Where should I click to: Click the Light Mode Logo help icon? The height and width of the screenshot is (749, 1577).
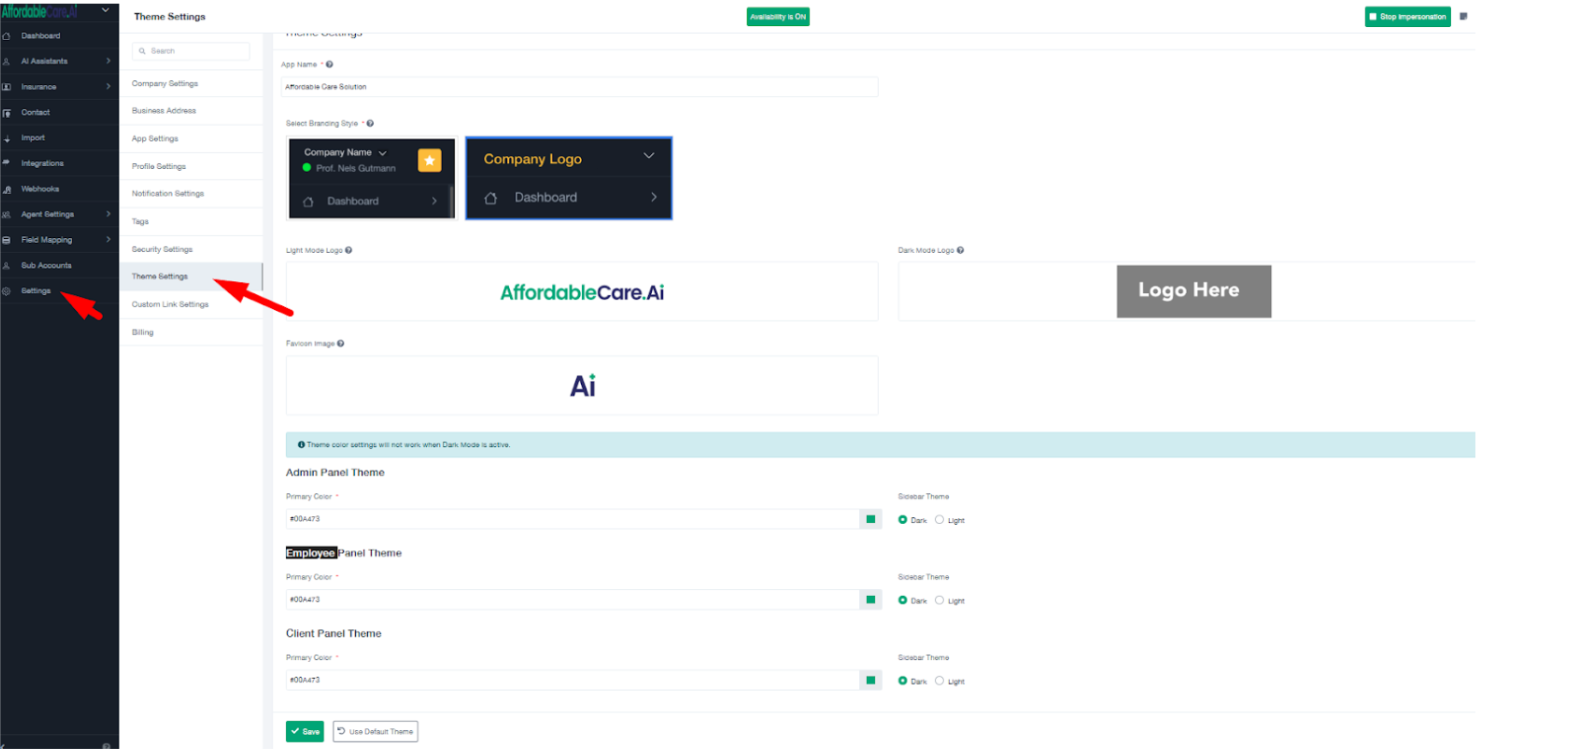point(348,250)
